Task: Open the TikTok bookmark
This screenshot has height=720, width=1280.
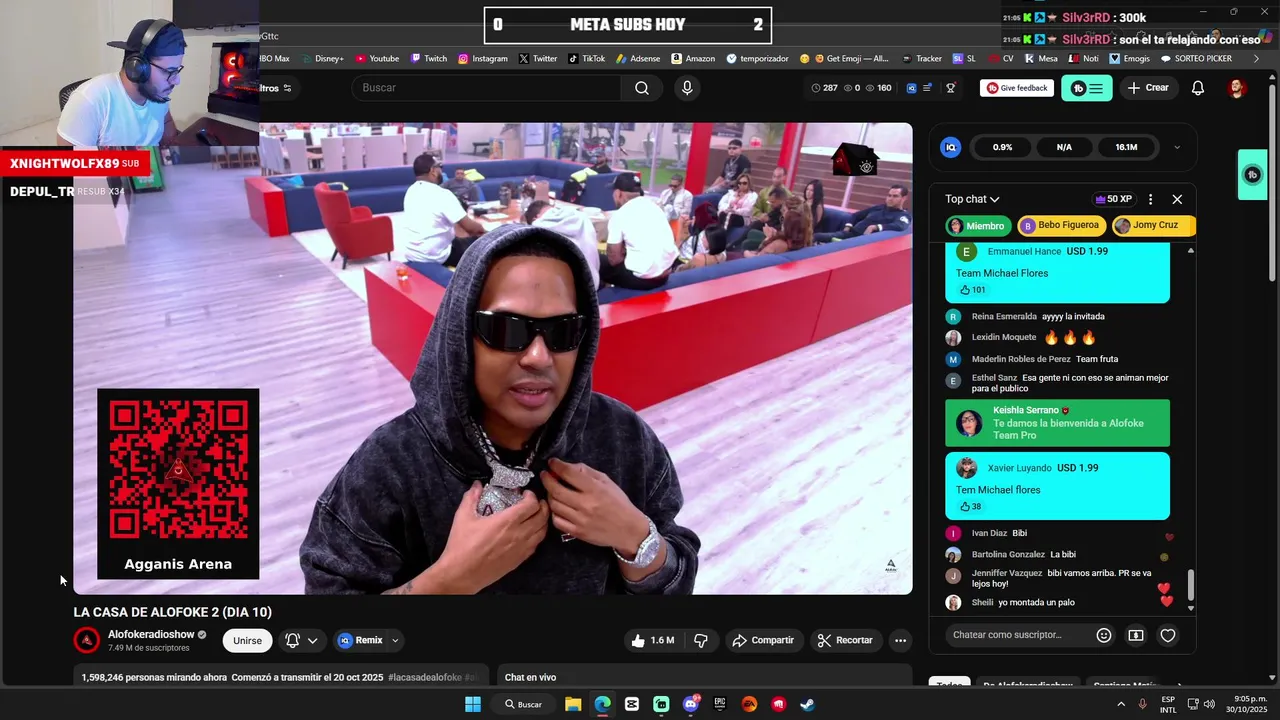Action: (x=586, y=59)
